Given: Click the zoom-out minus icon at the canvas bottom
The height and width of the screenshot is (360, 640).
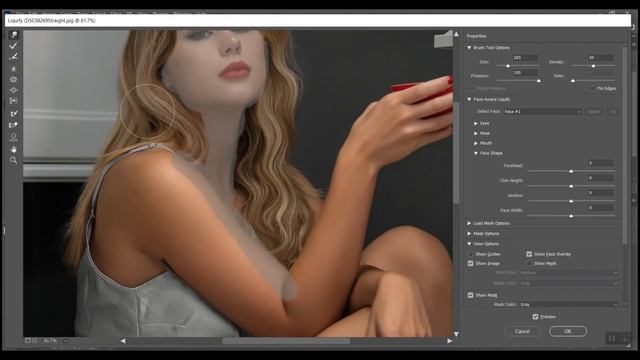Looking at the screenshot, I should point(28,340).
